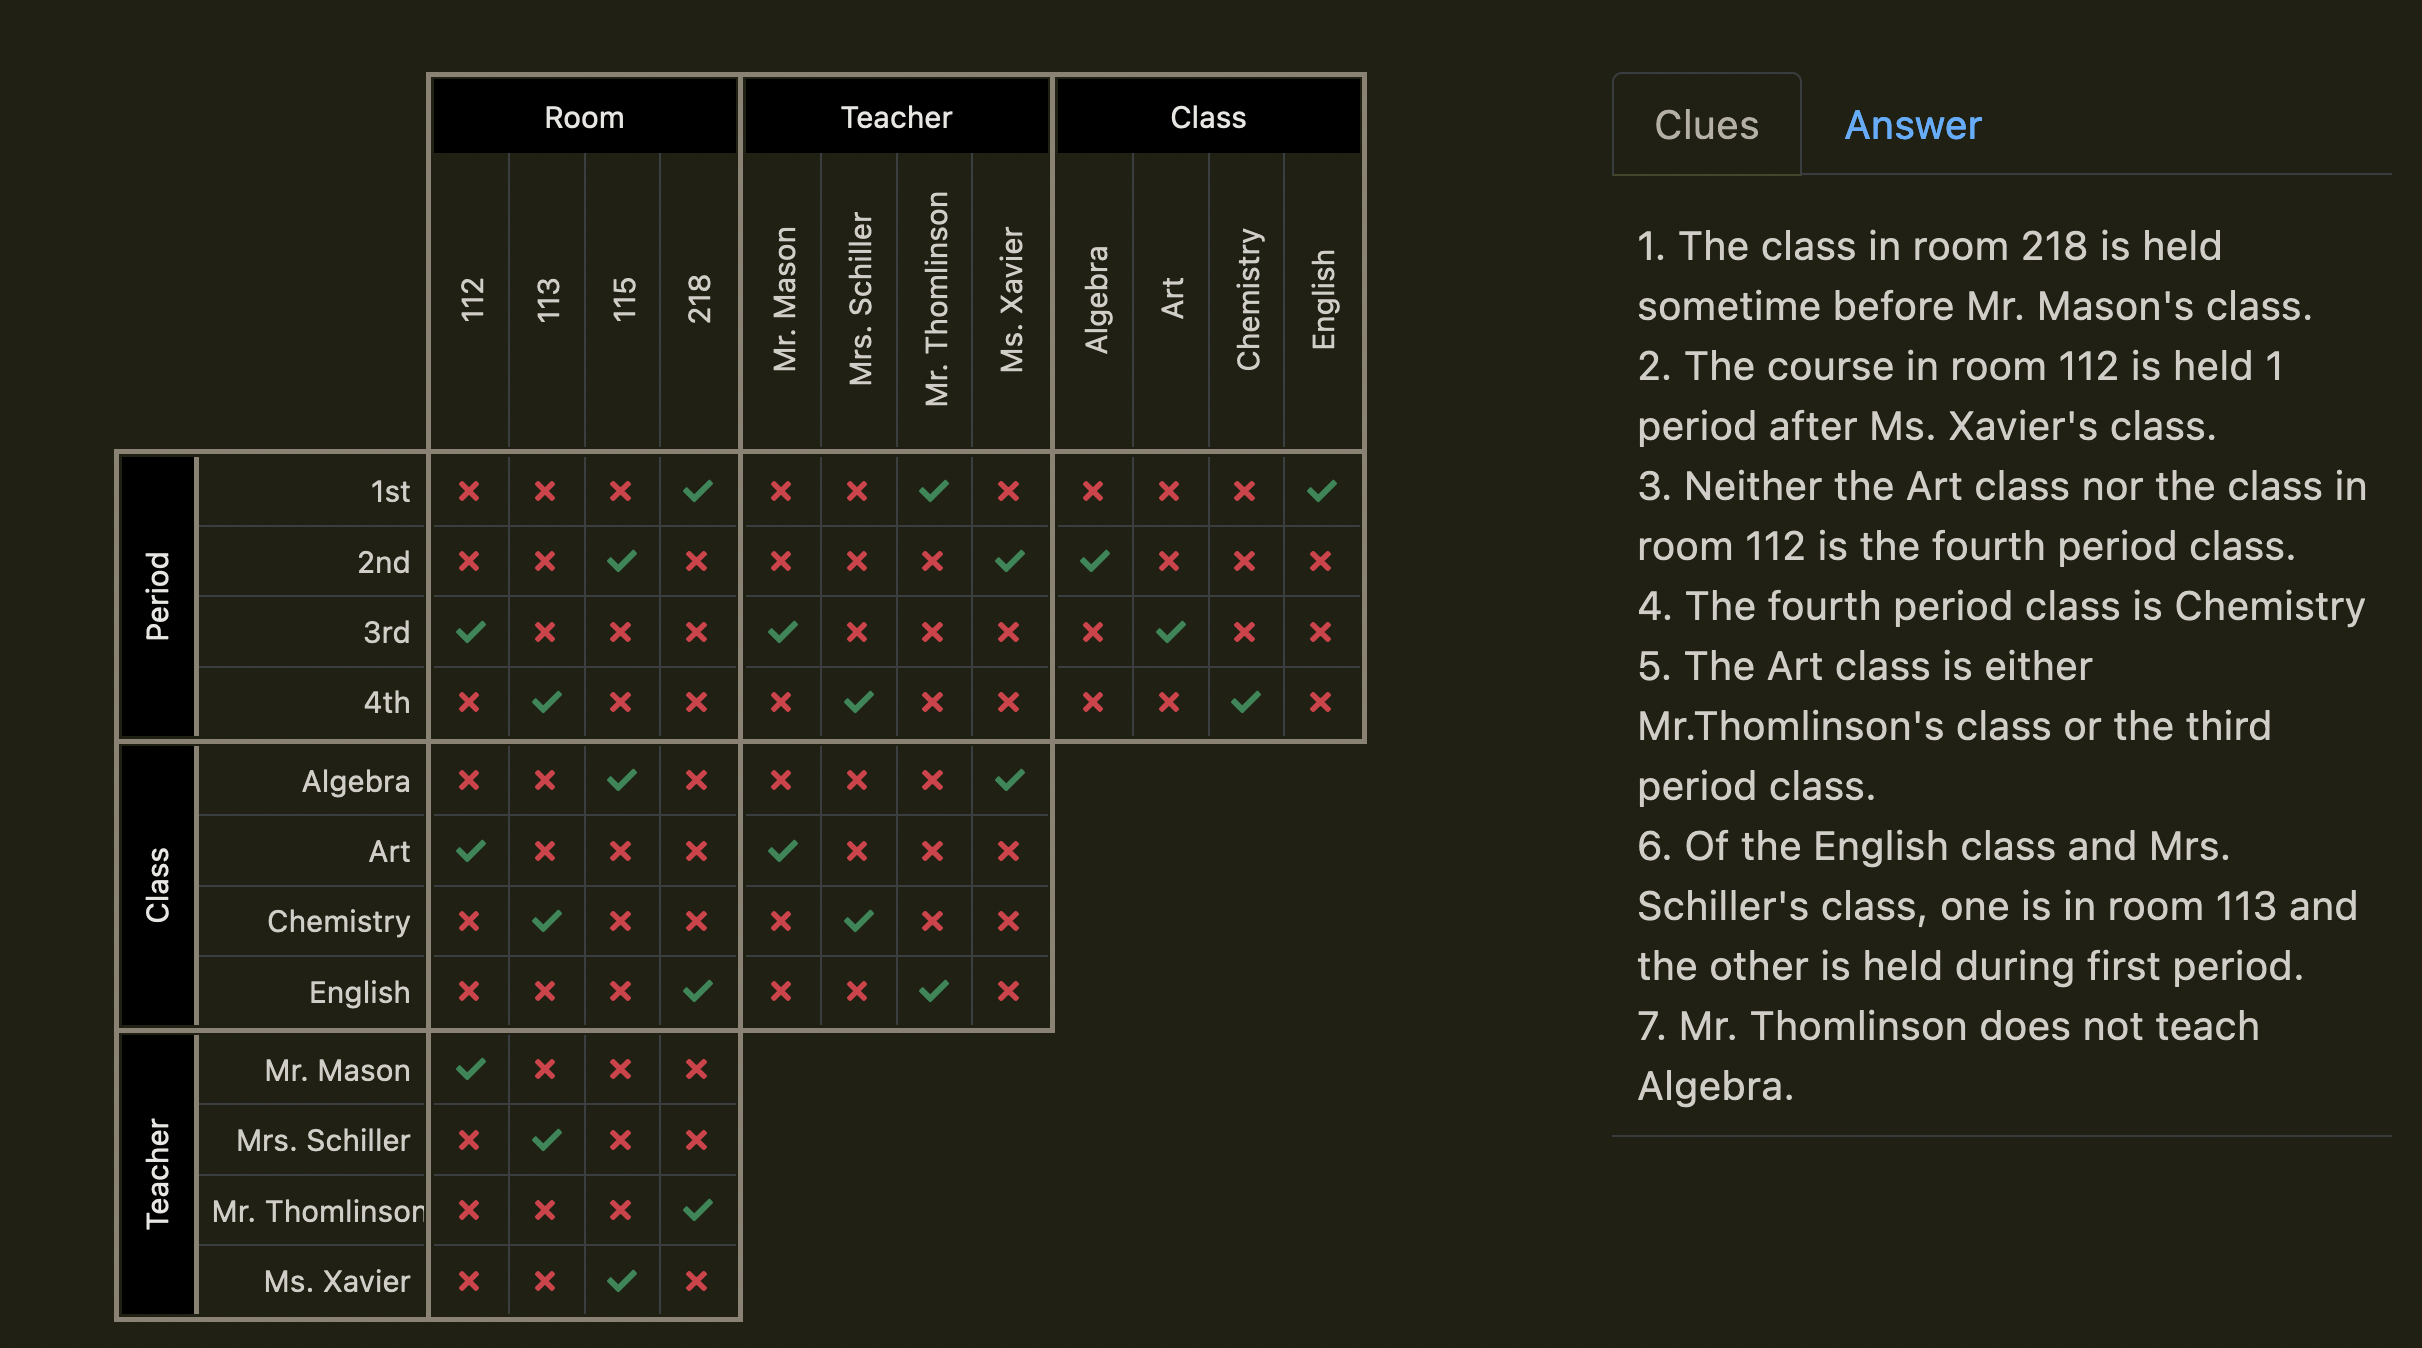Click the Ms. Xavier row label
Viewport: 2422px width, 1348px height.
coord(337,1281)
